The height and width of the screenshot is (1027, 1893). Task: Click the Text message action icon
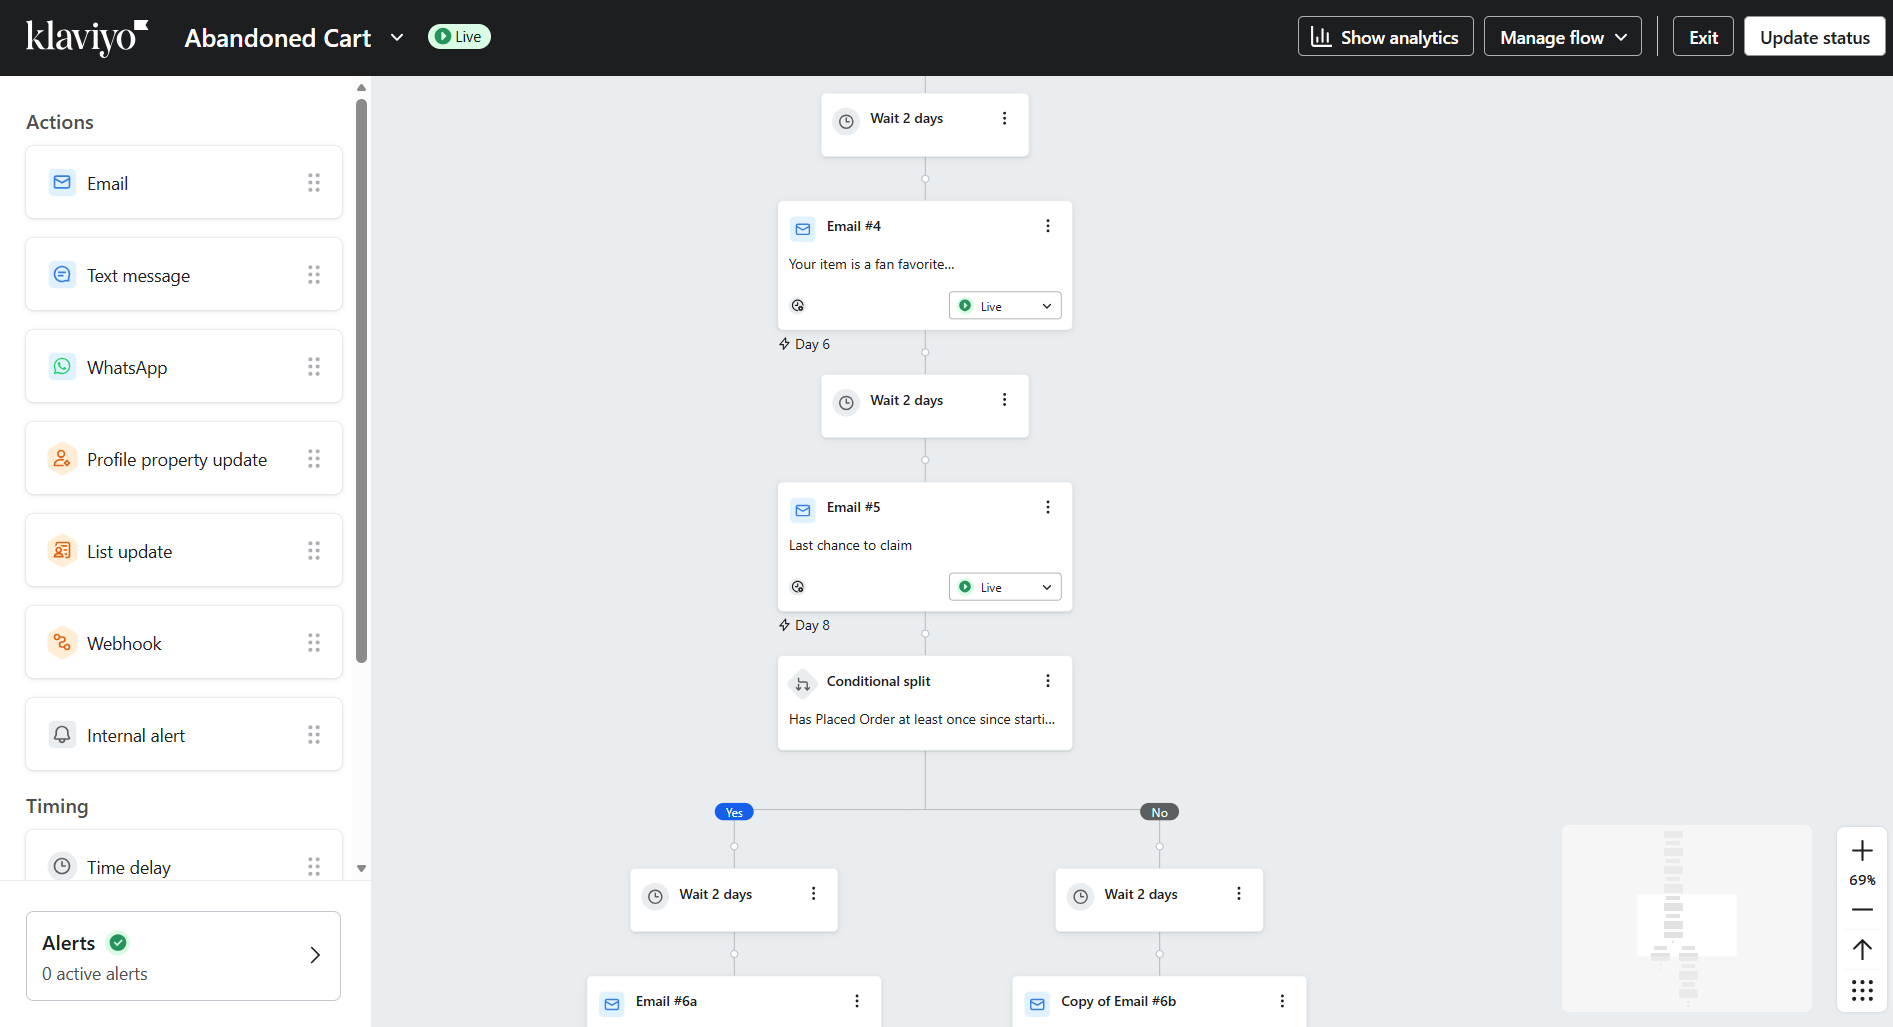[61, 274]
